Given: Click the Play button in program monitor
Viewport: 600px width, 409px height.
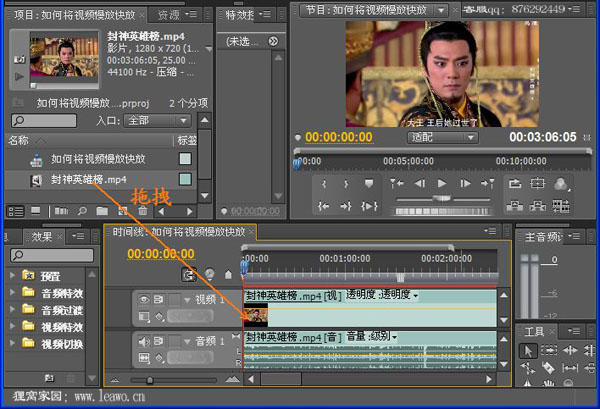Looking at the screenshot, I should pyautogui.click(x=442, y=184).
